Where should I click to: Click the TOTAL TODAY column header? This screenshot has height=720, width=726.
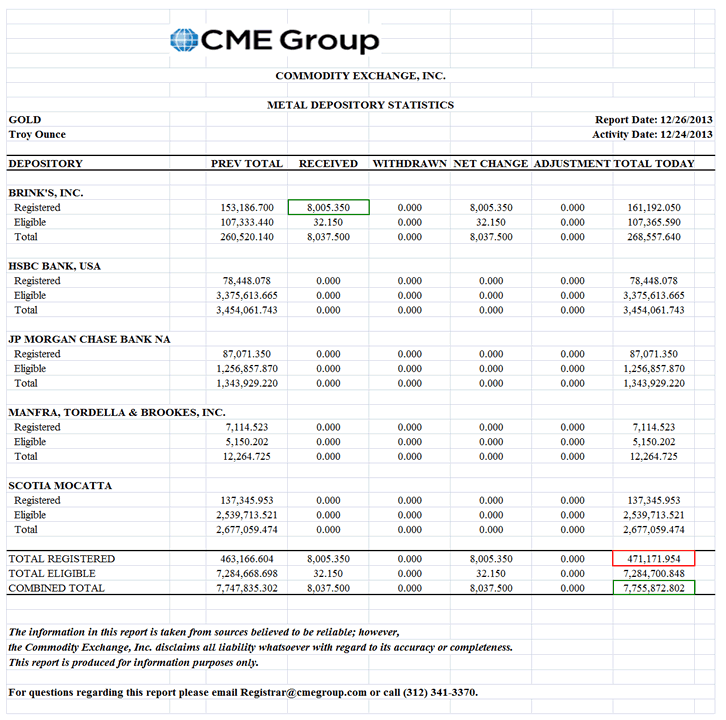[x=654, y=163]
